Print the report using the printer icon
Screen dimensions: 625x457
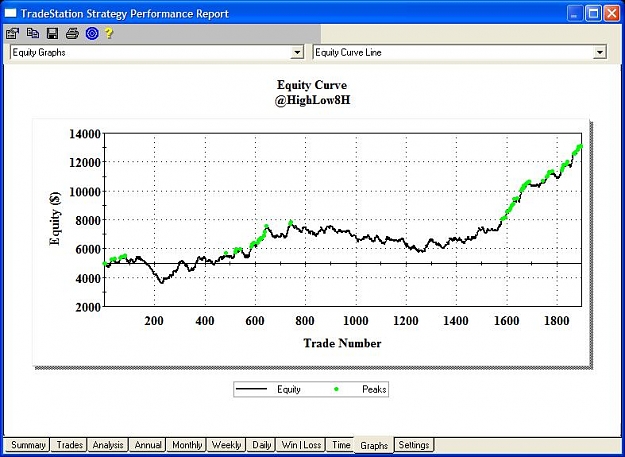[x=72, y=33]
